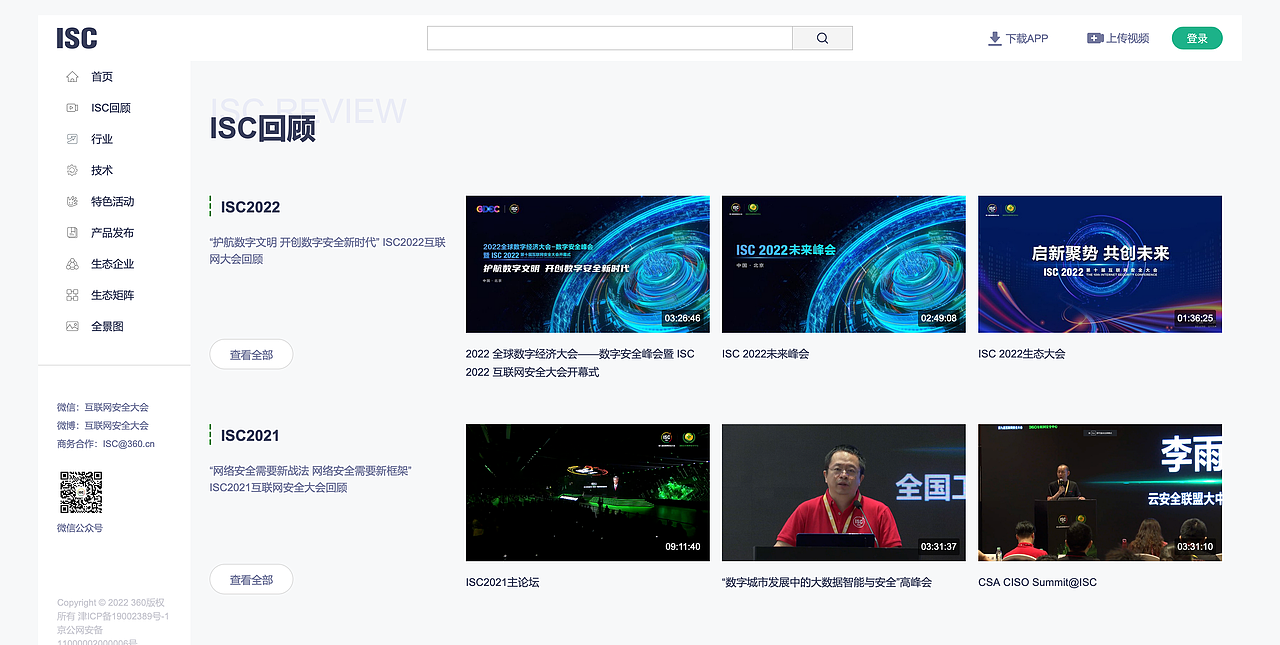Click the 01:36:25 duration badge
Viewport: 1280px width, 645px height.
[1195, 318]
